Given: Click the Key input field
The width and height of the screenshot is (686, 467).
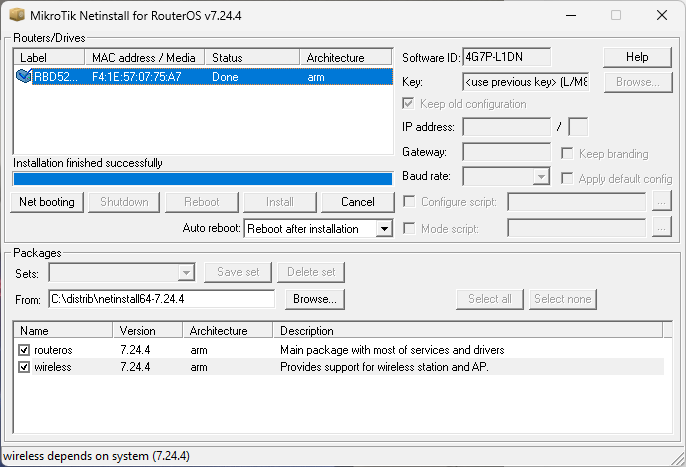Looking at the screenshot, I should (x=526, y=82).
